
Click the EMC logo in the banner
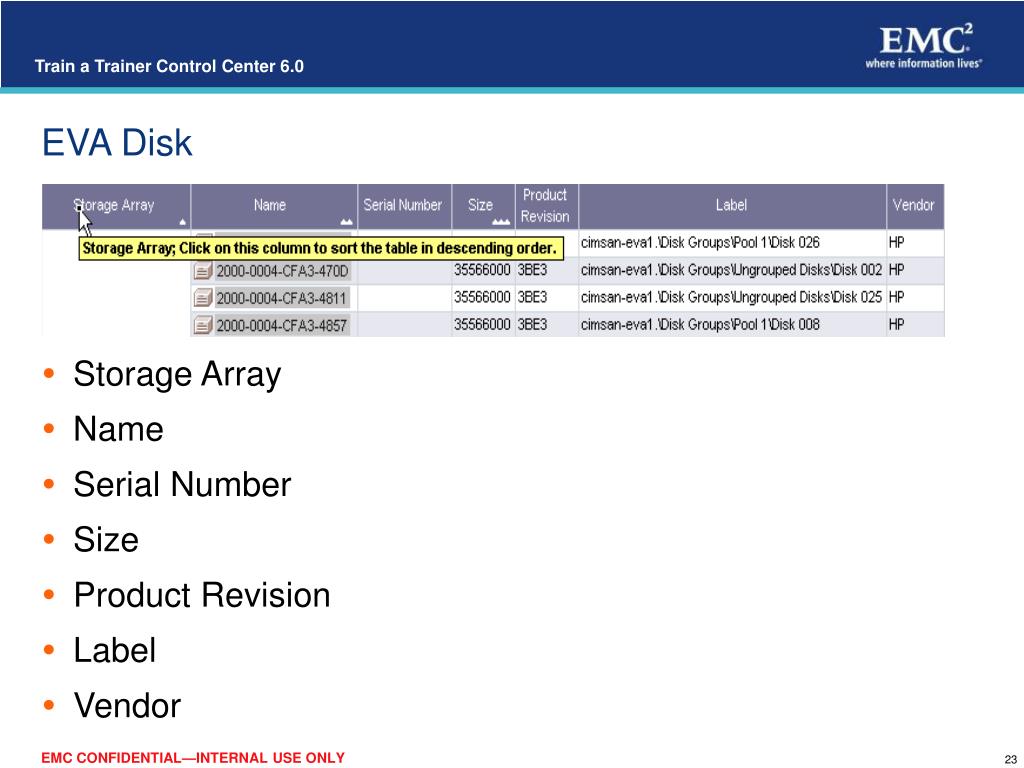tap(925, 46)
